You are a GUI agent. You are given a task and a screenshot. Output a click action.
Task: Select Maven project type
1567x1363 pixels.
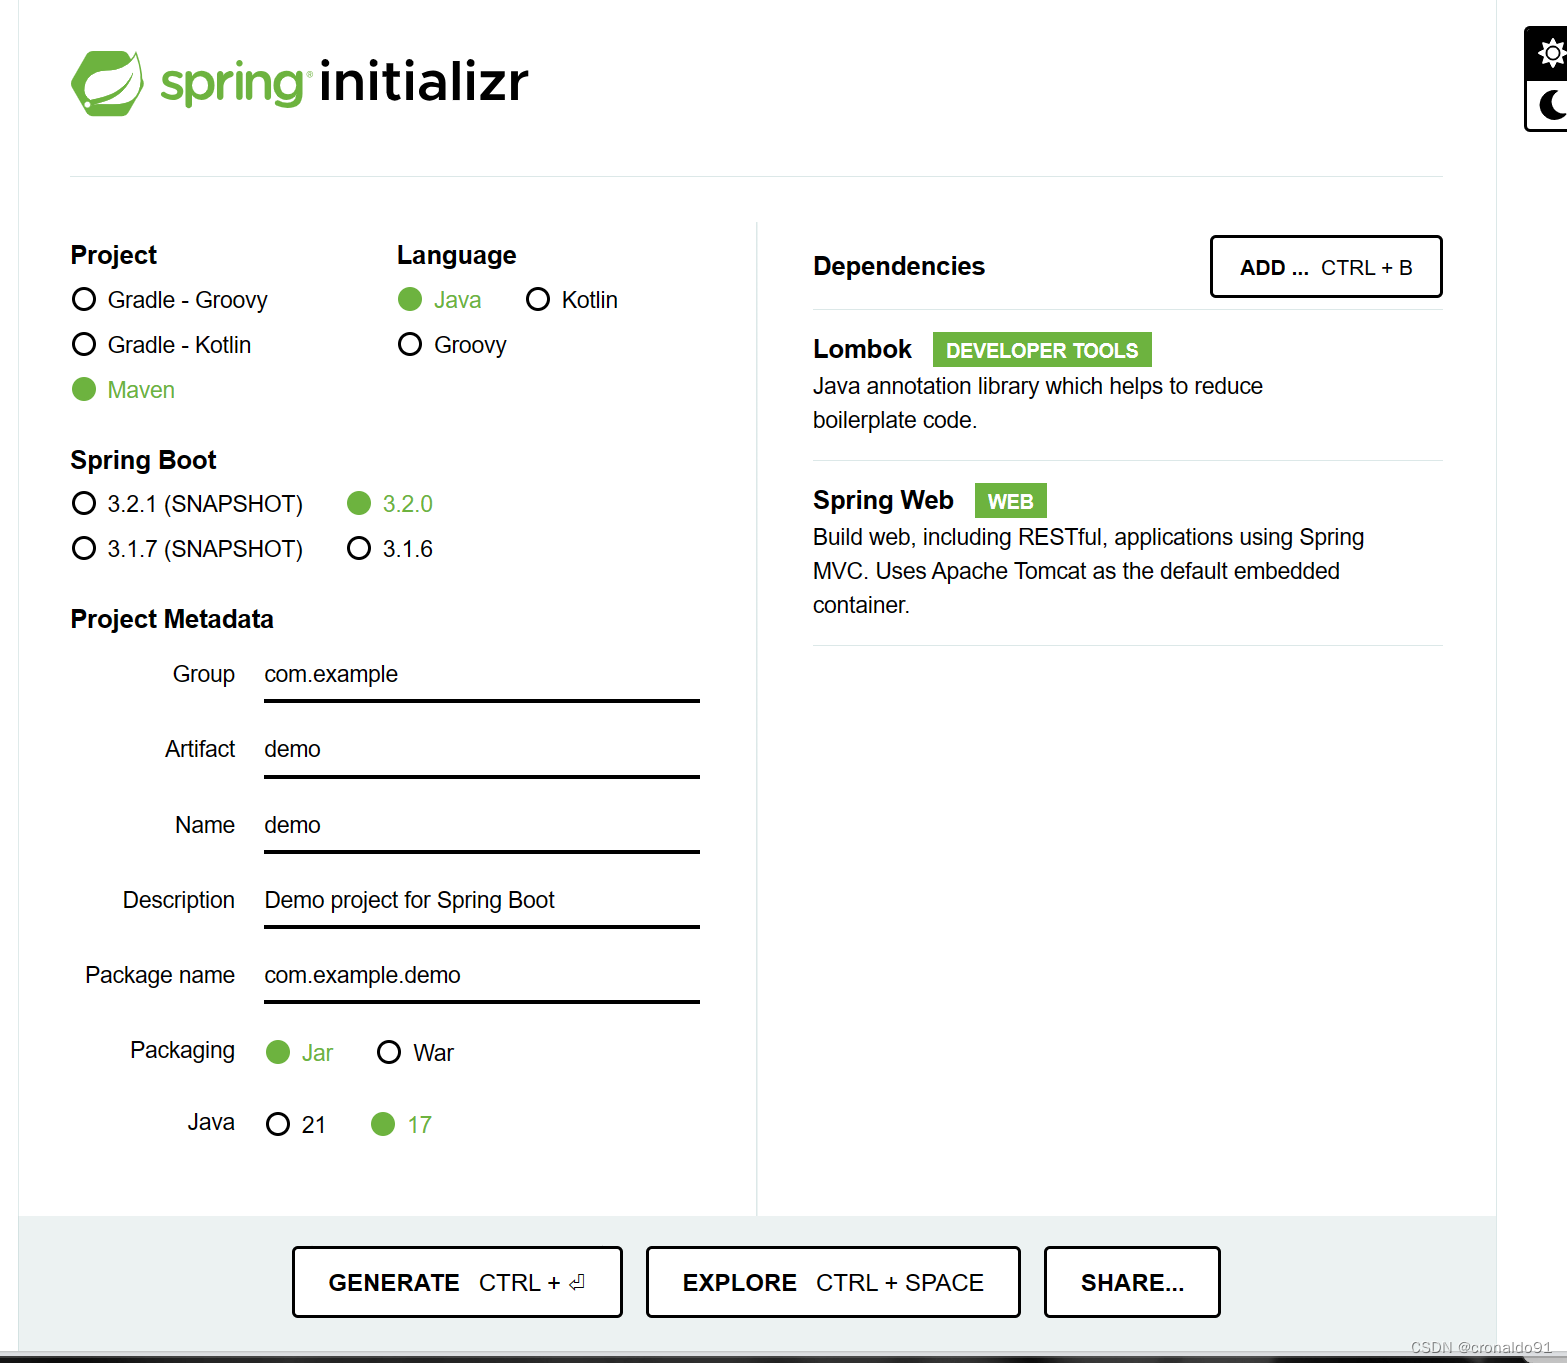click(x=124, y=390)
